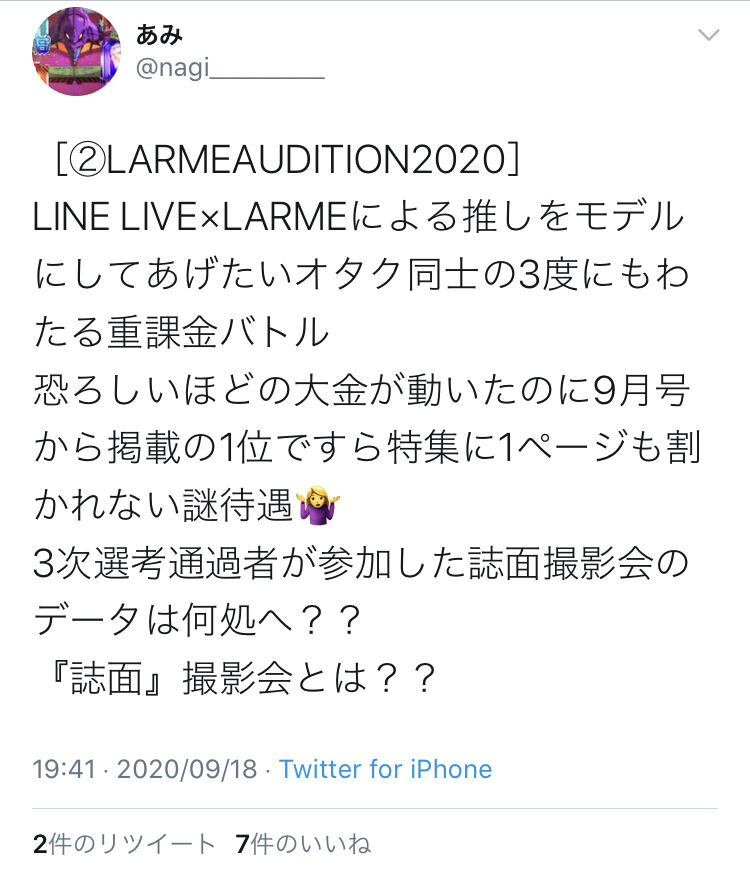Click the 2020/09/18 date
The width and height of the screenshot is (750, 871).
point(187,769)
